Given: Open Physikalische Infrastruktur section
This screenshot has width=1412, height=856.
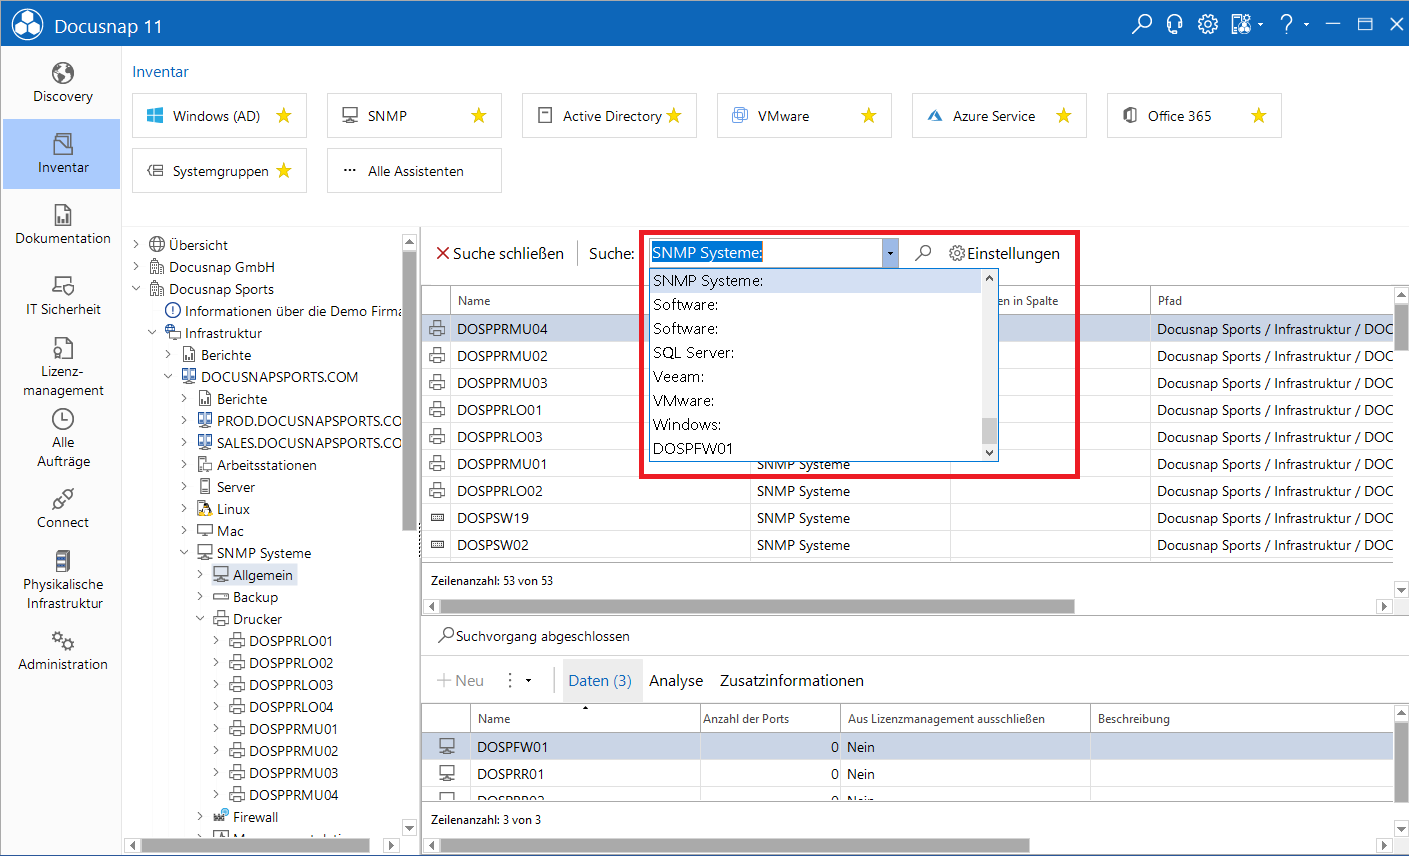Looking at the screenshot, I should click(62, 580).
